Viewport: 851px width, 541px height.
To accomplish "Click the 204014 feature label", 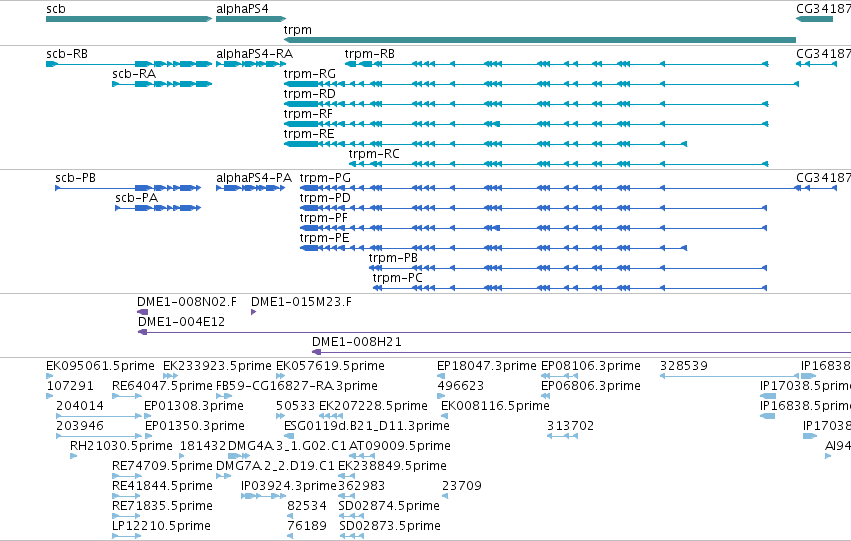I will [80, 406].
